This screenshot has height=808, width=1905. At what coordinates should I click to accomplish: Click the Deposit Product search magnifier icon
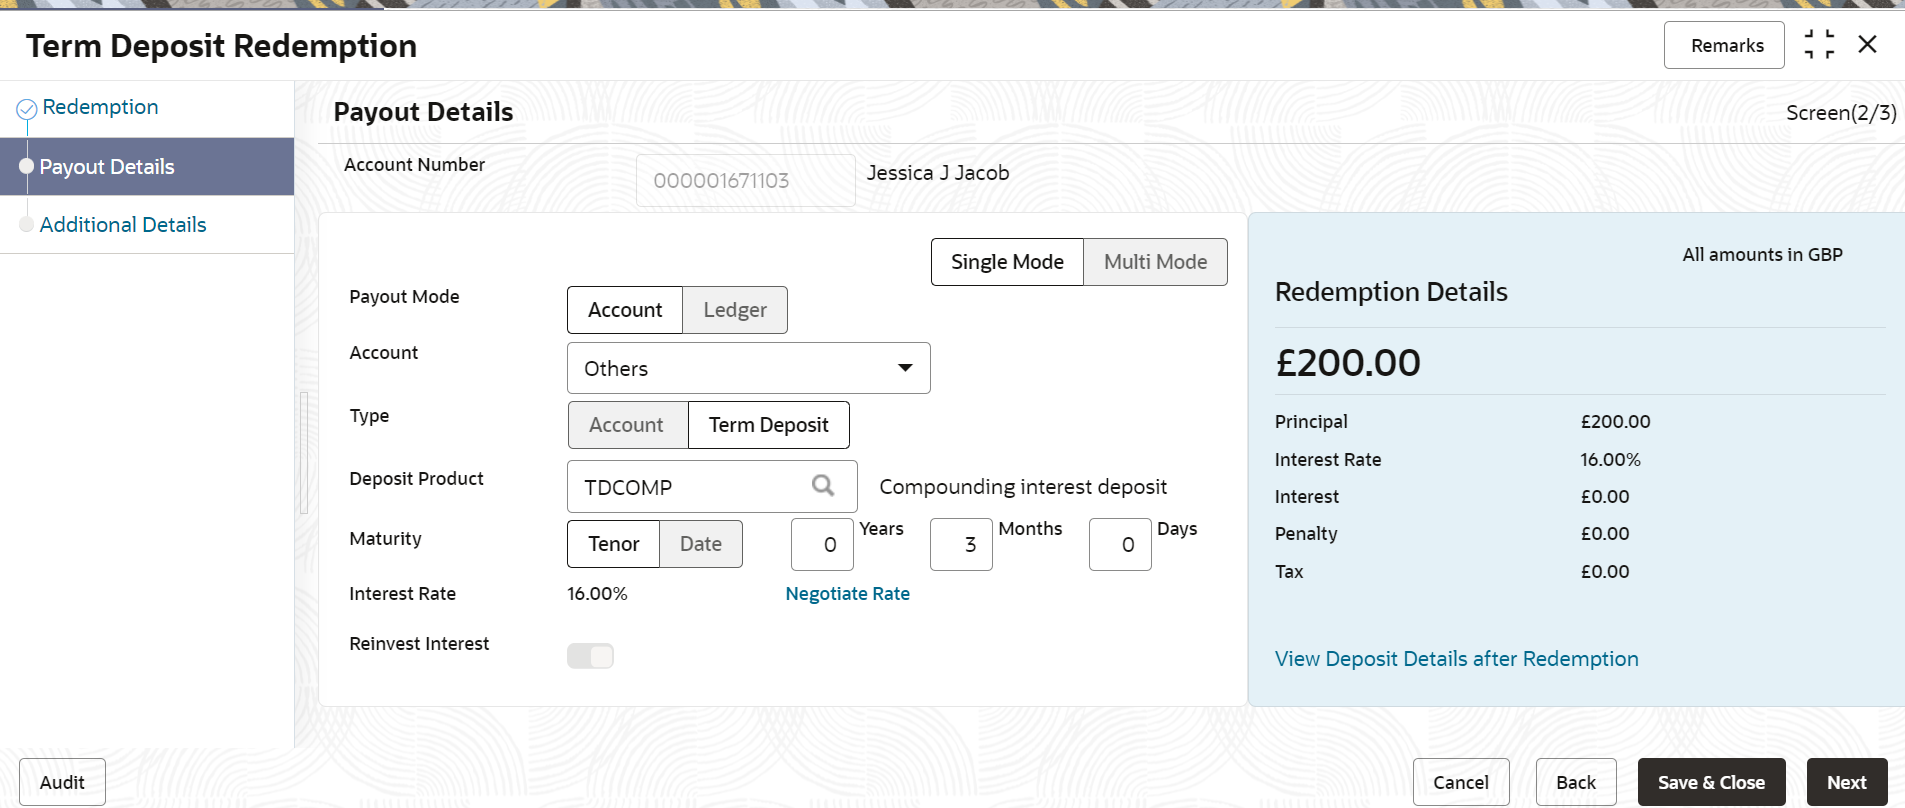[822, 486]
